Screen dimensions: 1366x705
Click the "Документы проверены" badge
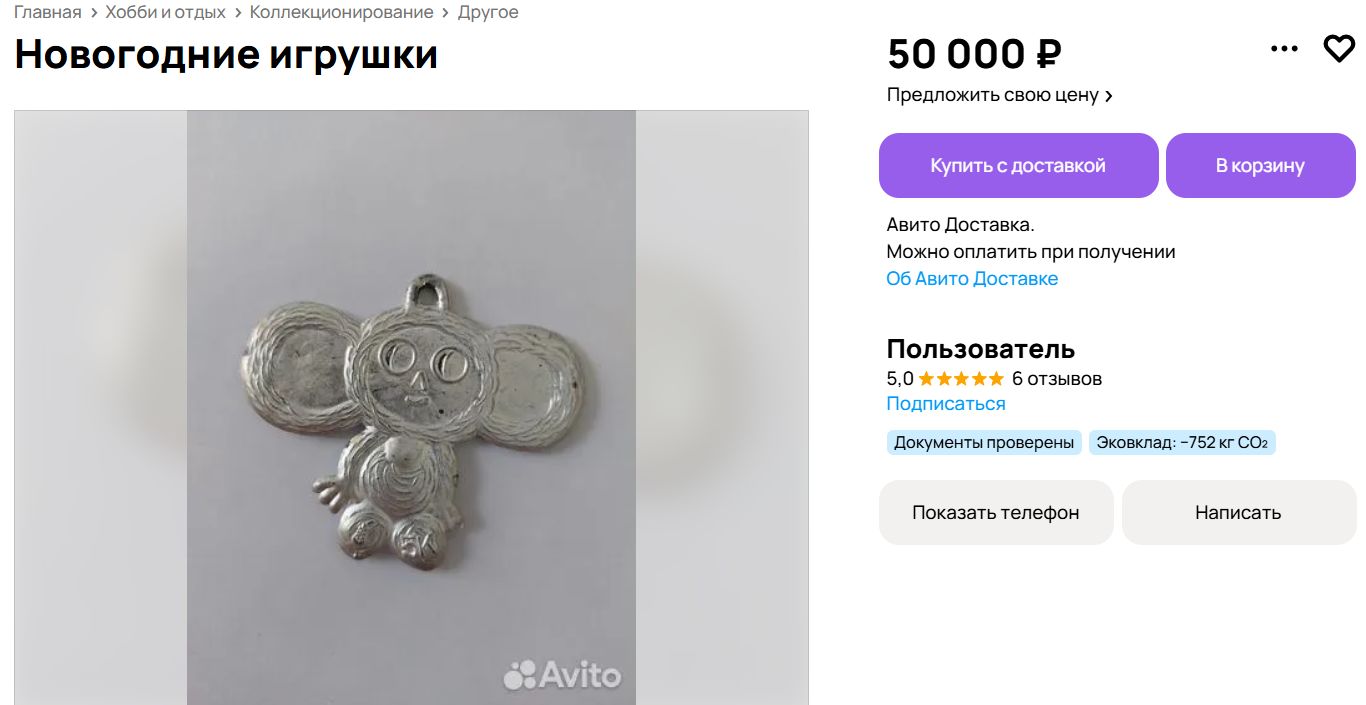tap(984, 443)
